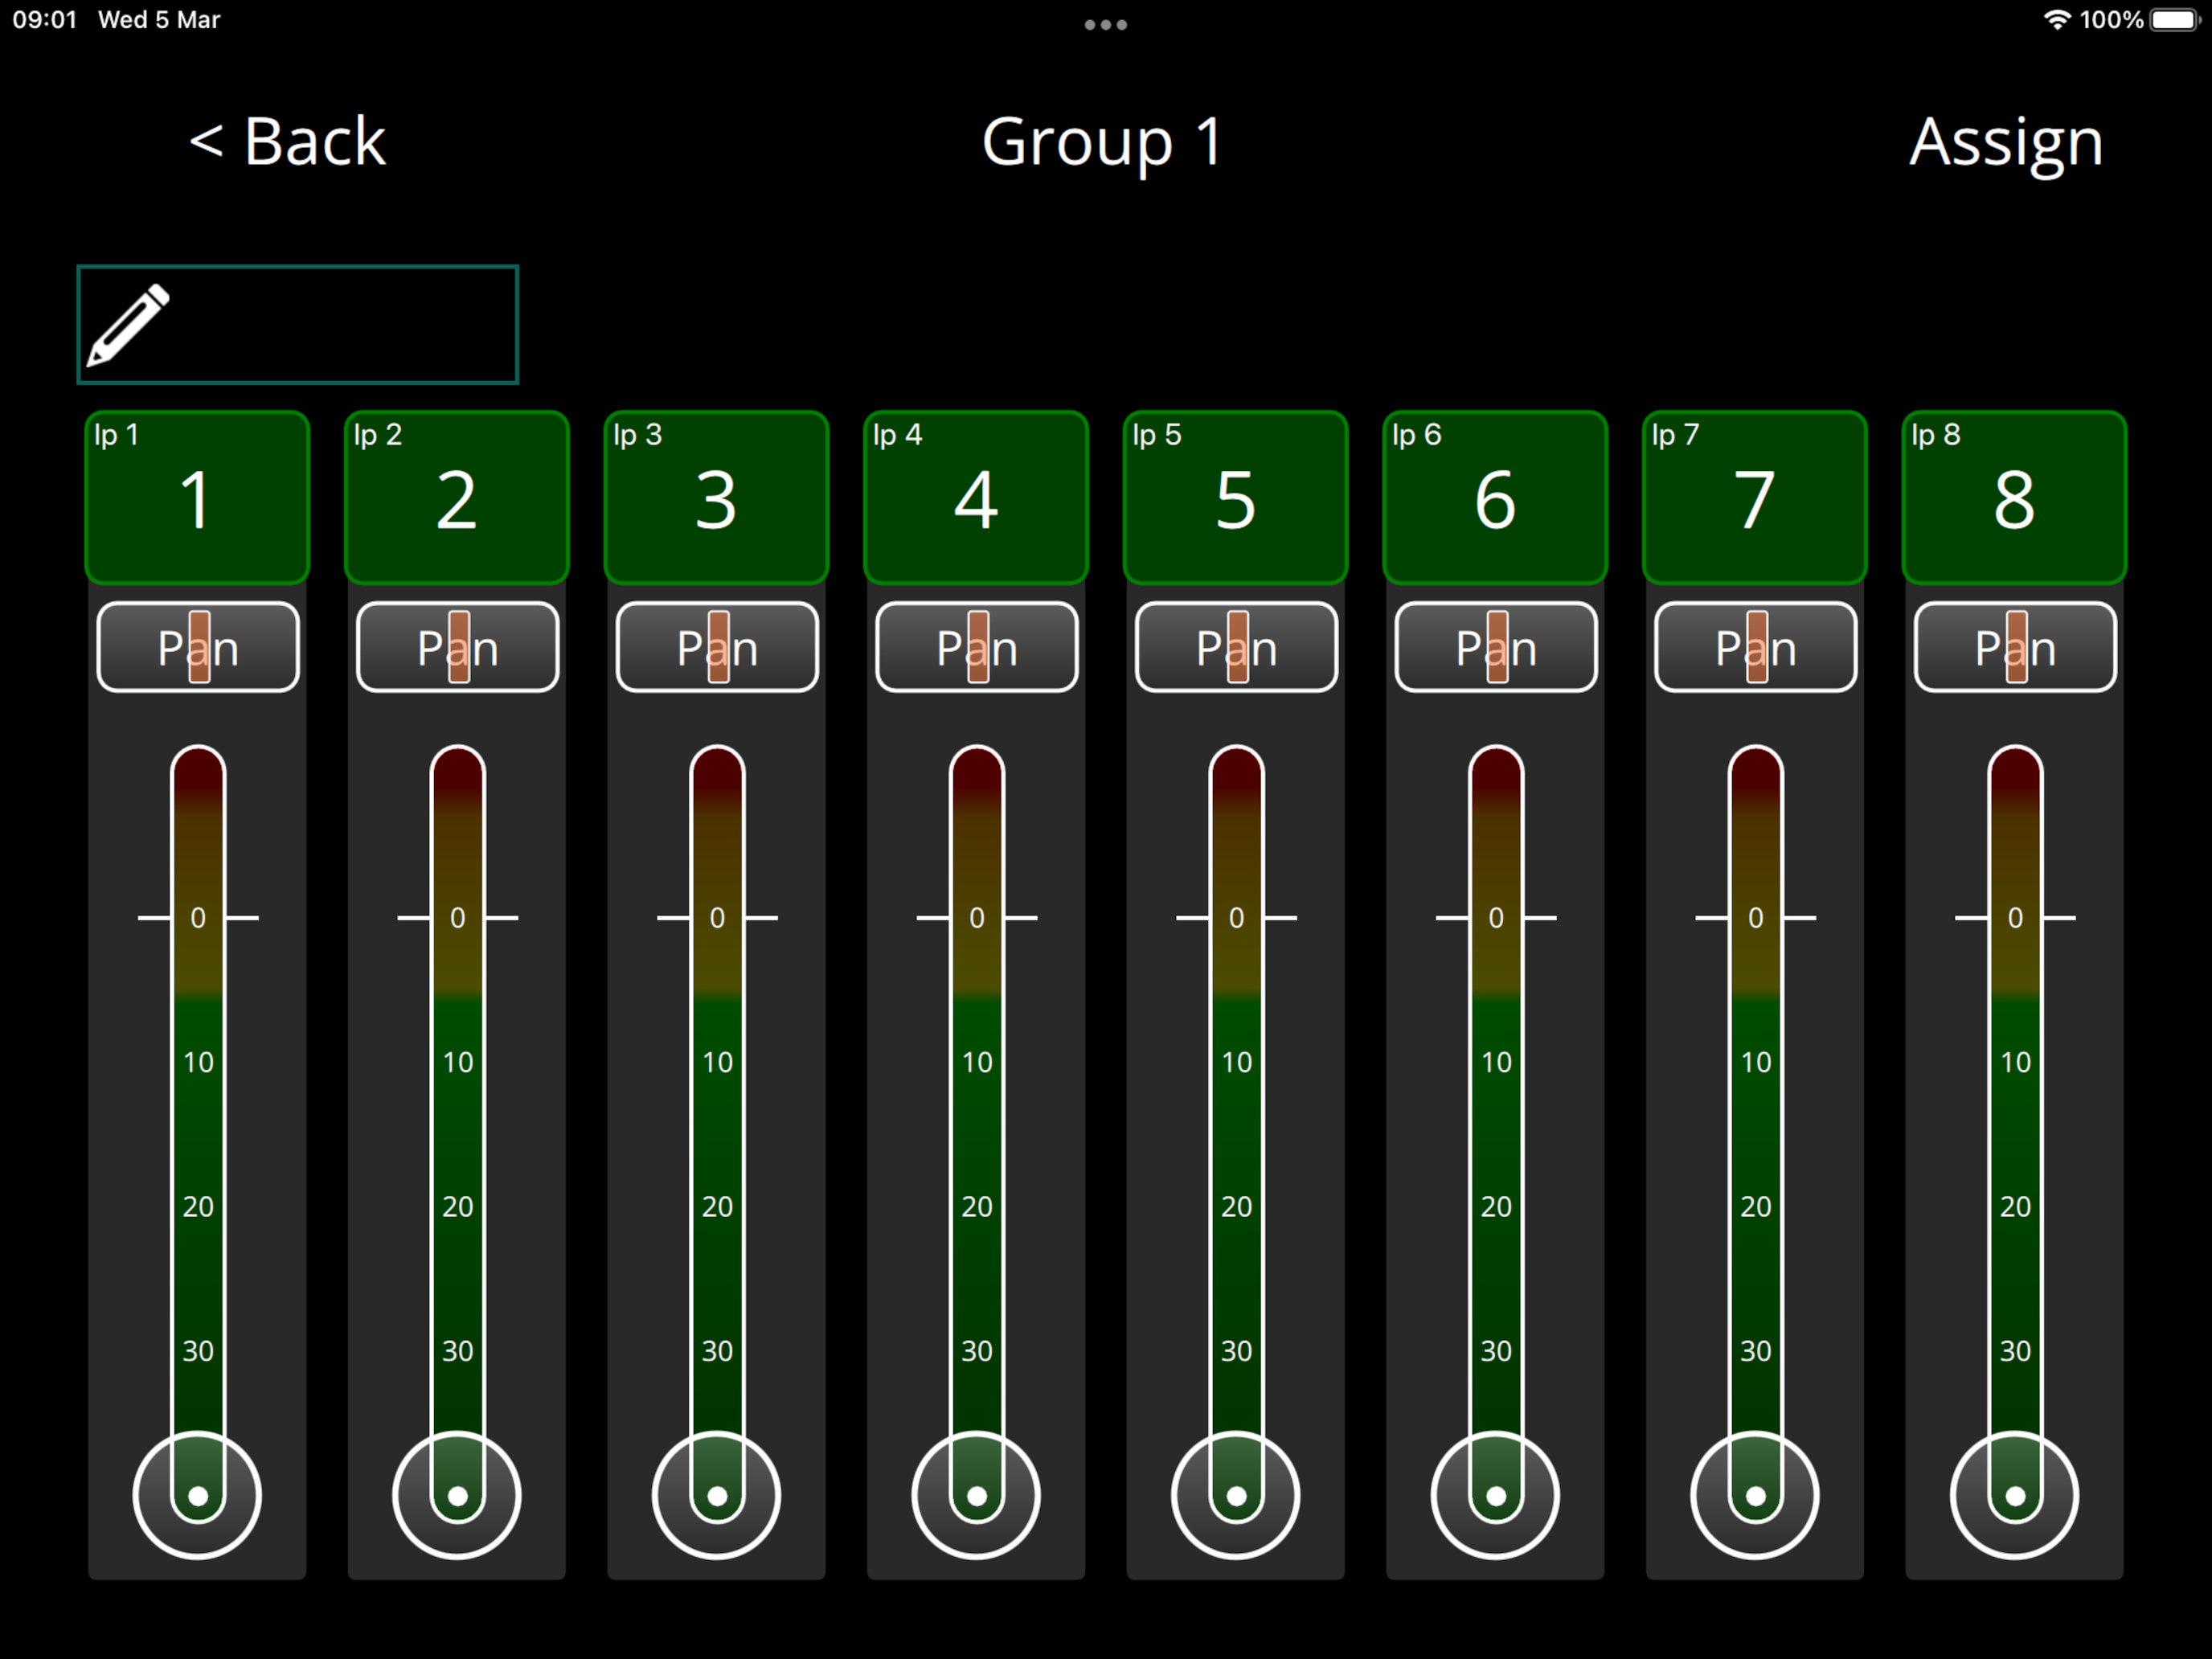2212x1659 pixels.
Task: Select channel 4 Ip 4 button
Action: coord(976,497)
